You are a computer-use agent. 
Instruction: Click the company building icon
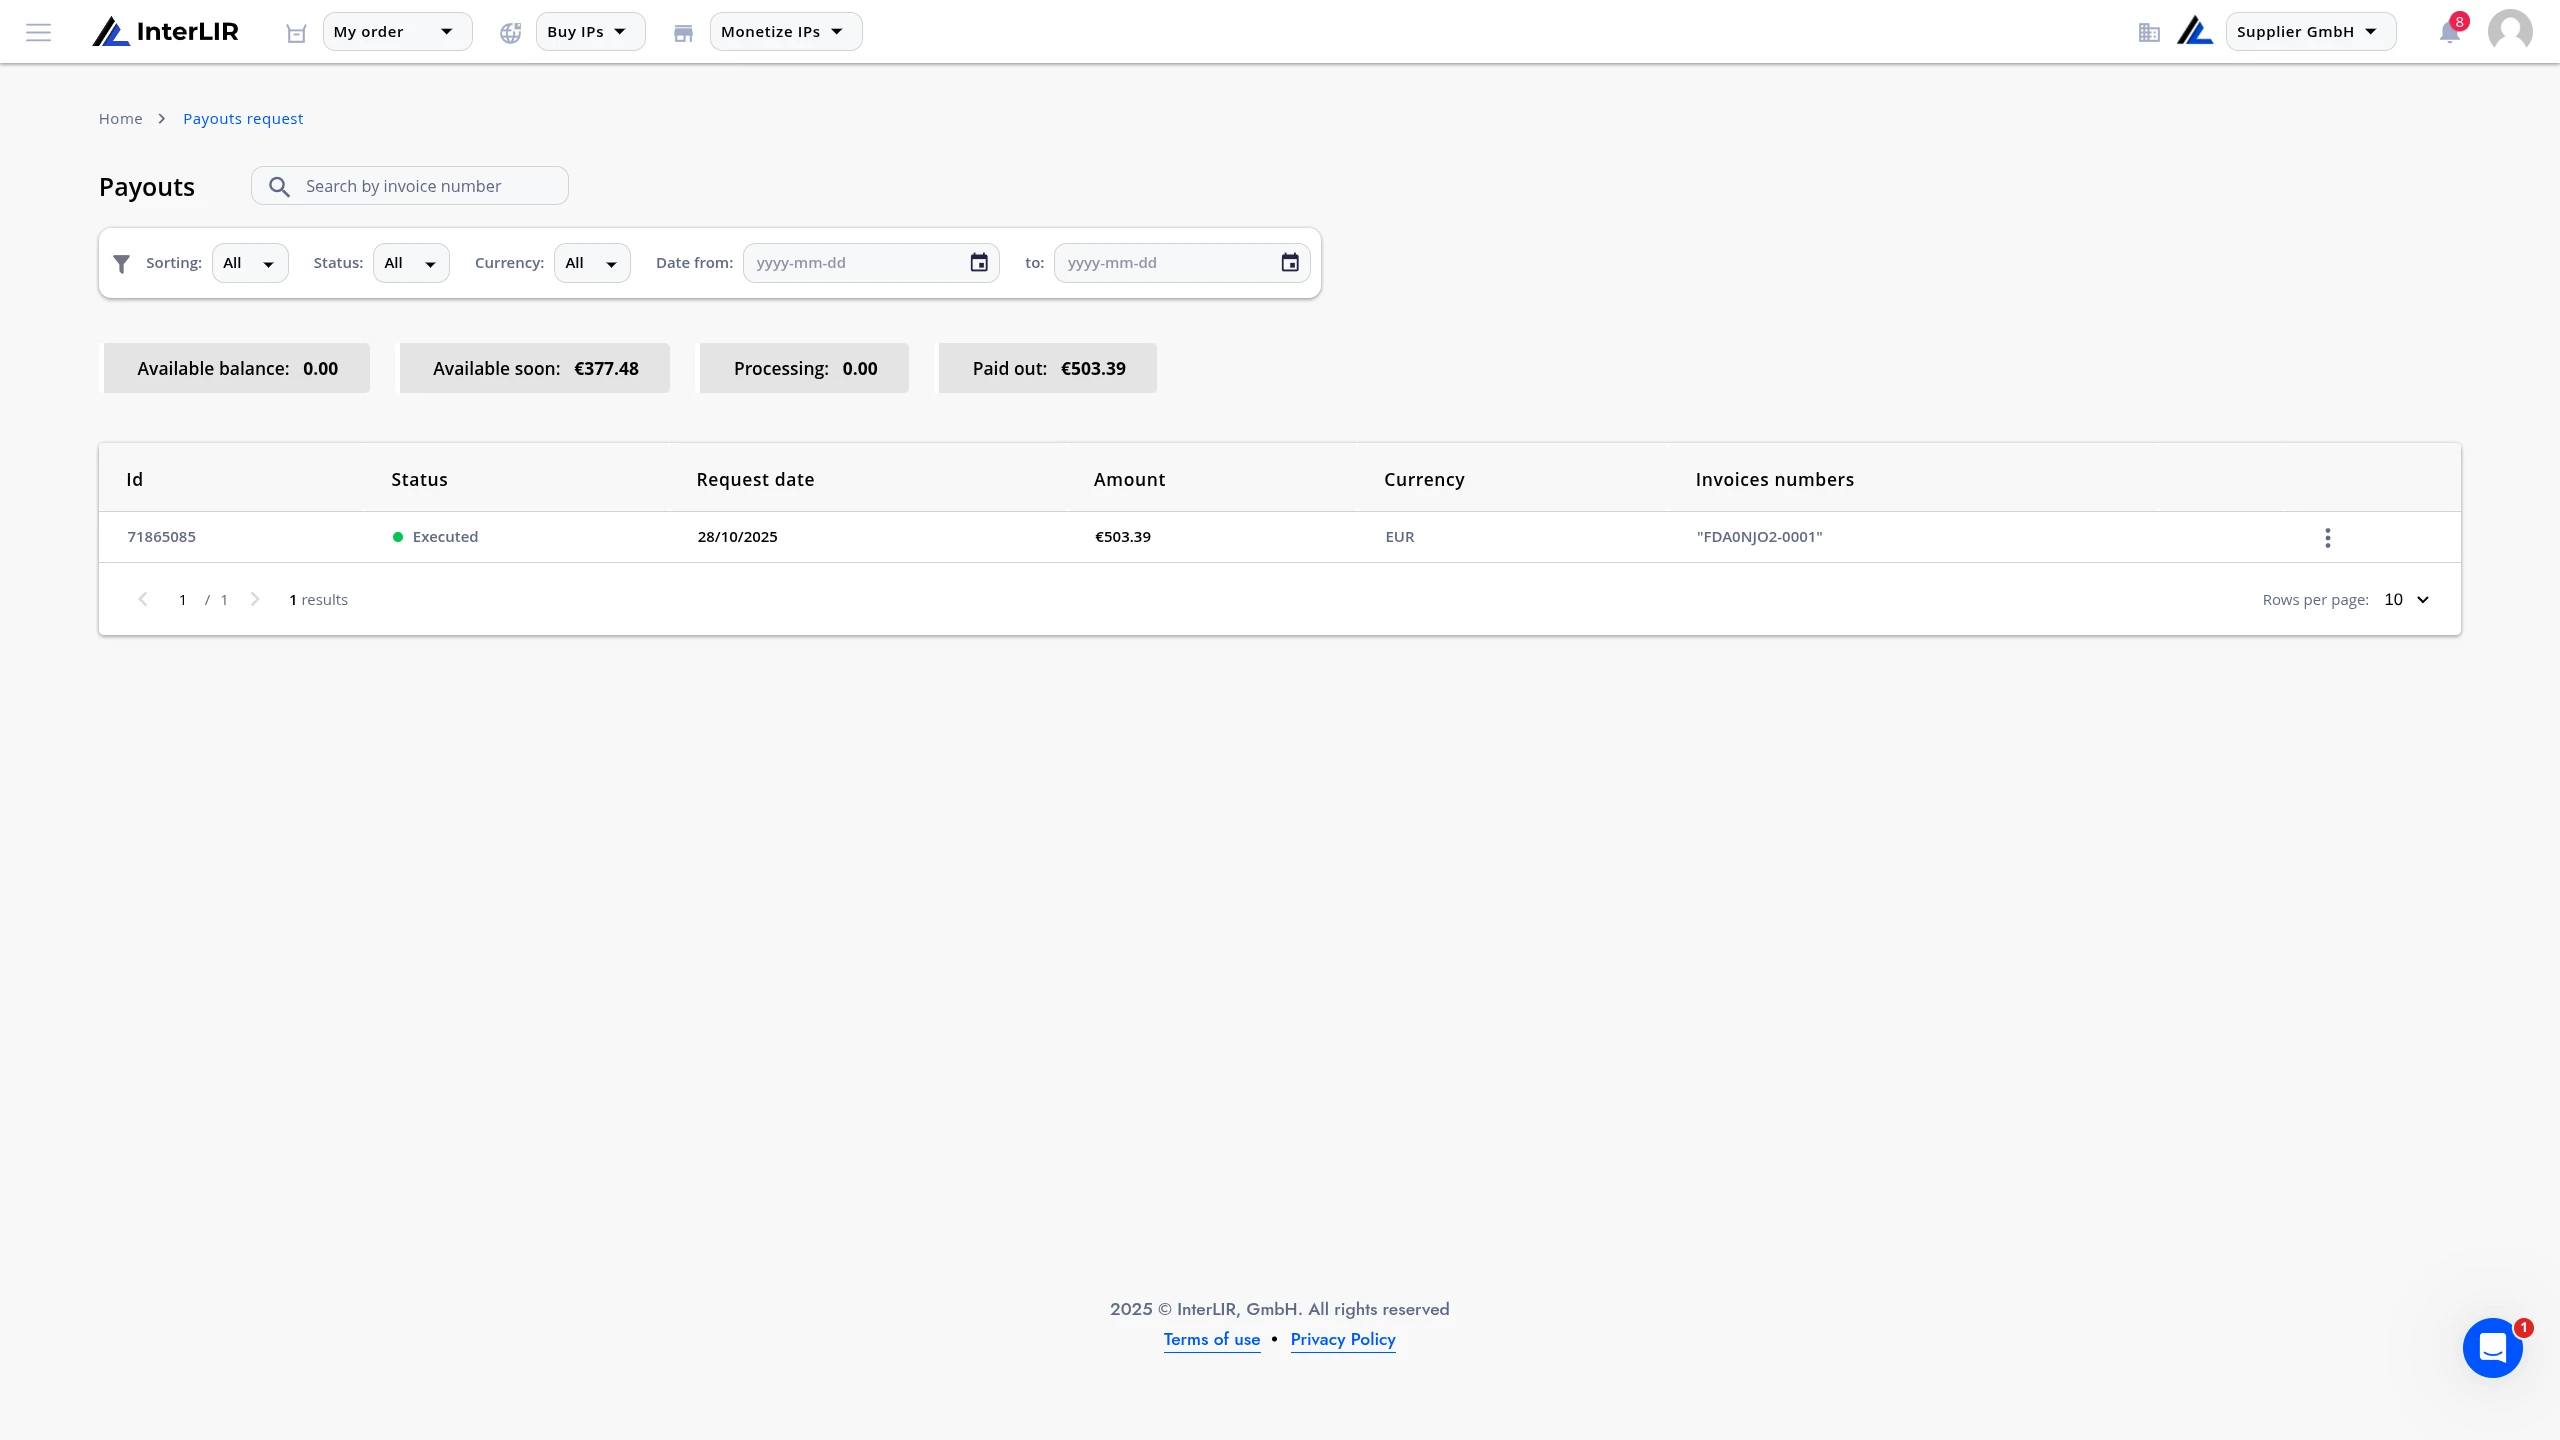tap(2149, 33)
